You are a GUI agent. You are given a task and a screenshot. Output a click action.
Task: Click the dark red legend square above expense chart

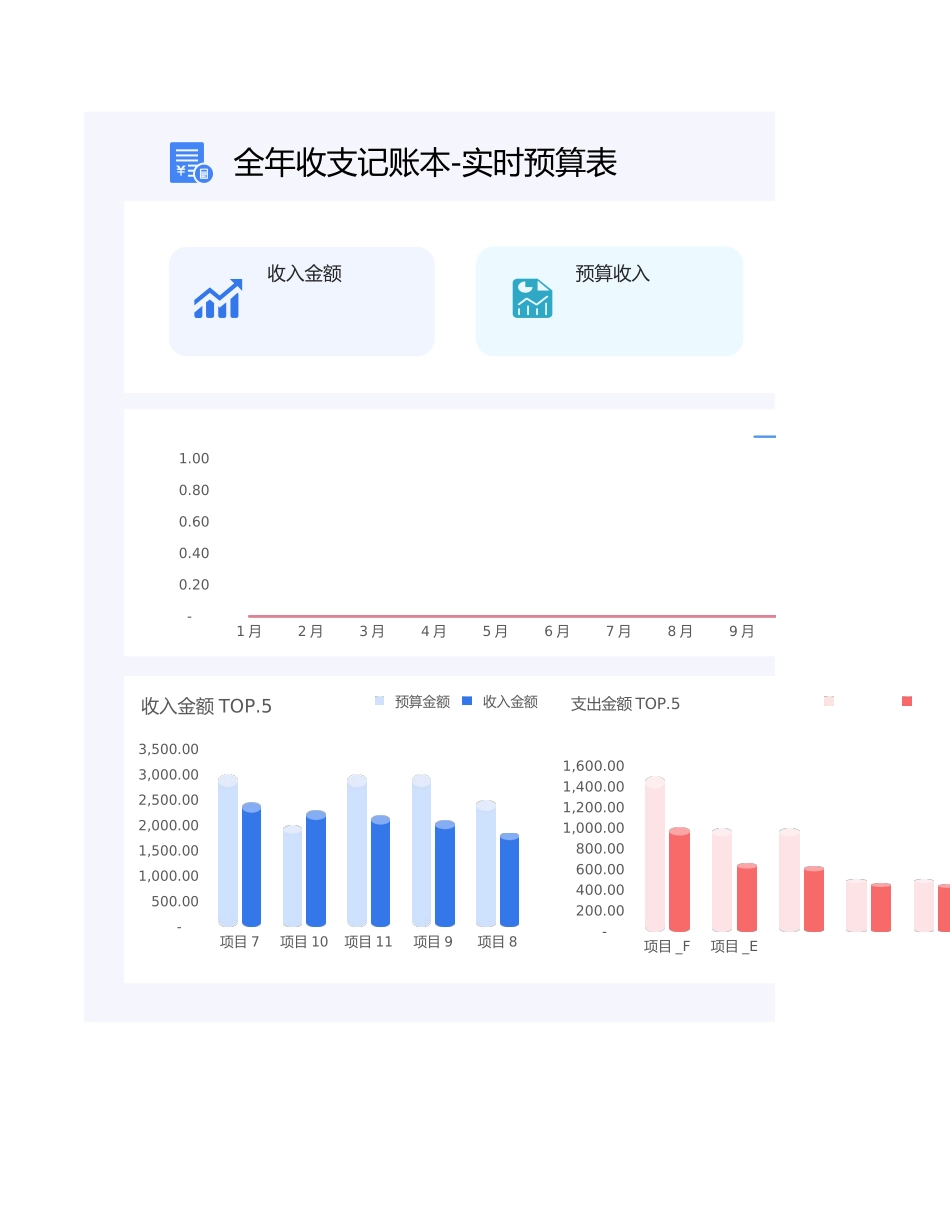pyautogui.click(x=907, y=701)
